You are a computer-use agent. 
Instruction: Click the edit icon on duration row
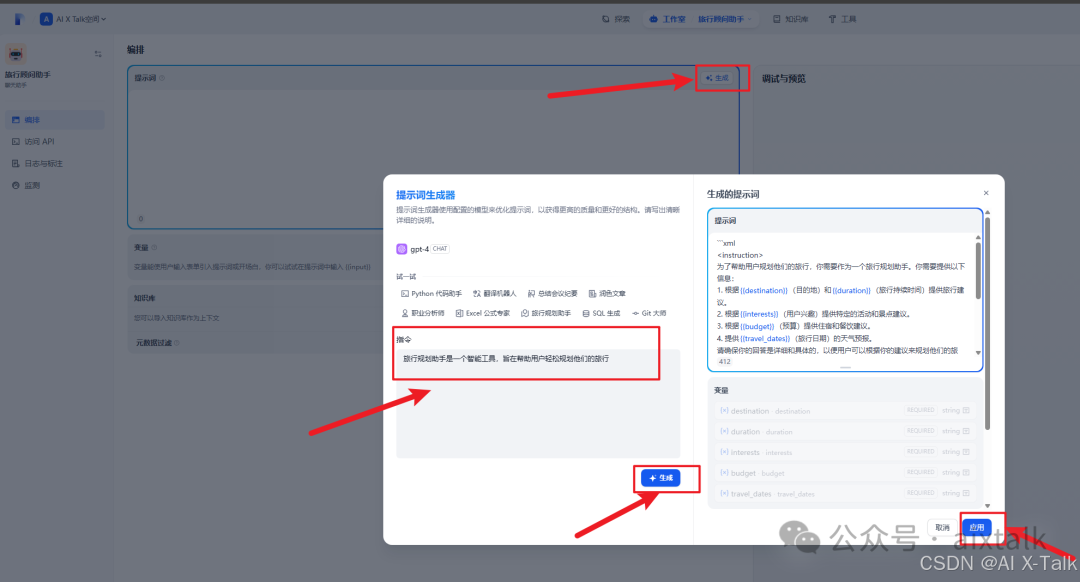point(966,431)
